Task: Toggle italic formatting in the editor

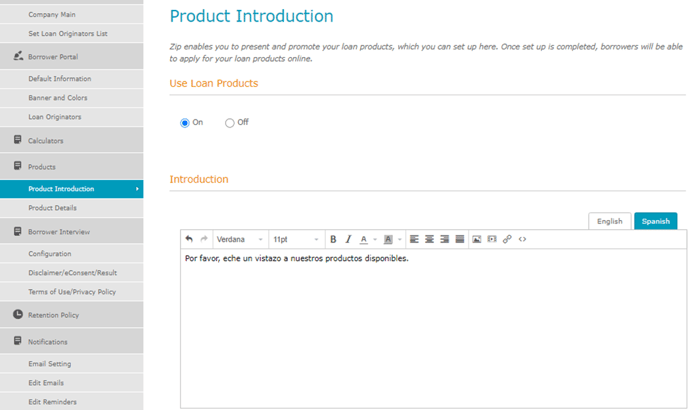Action: click(x=347, y=240)
